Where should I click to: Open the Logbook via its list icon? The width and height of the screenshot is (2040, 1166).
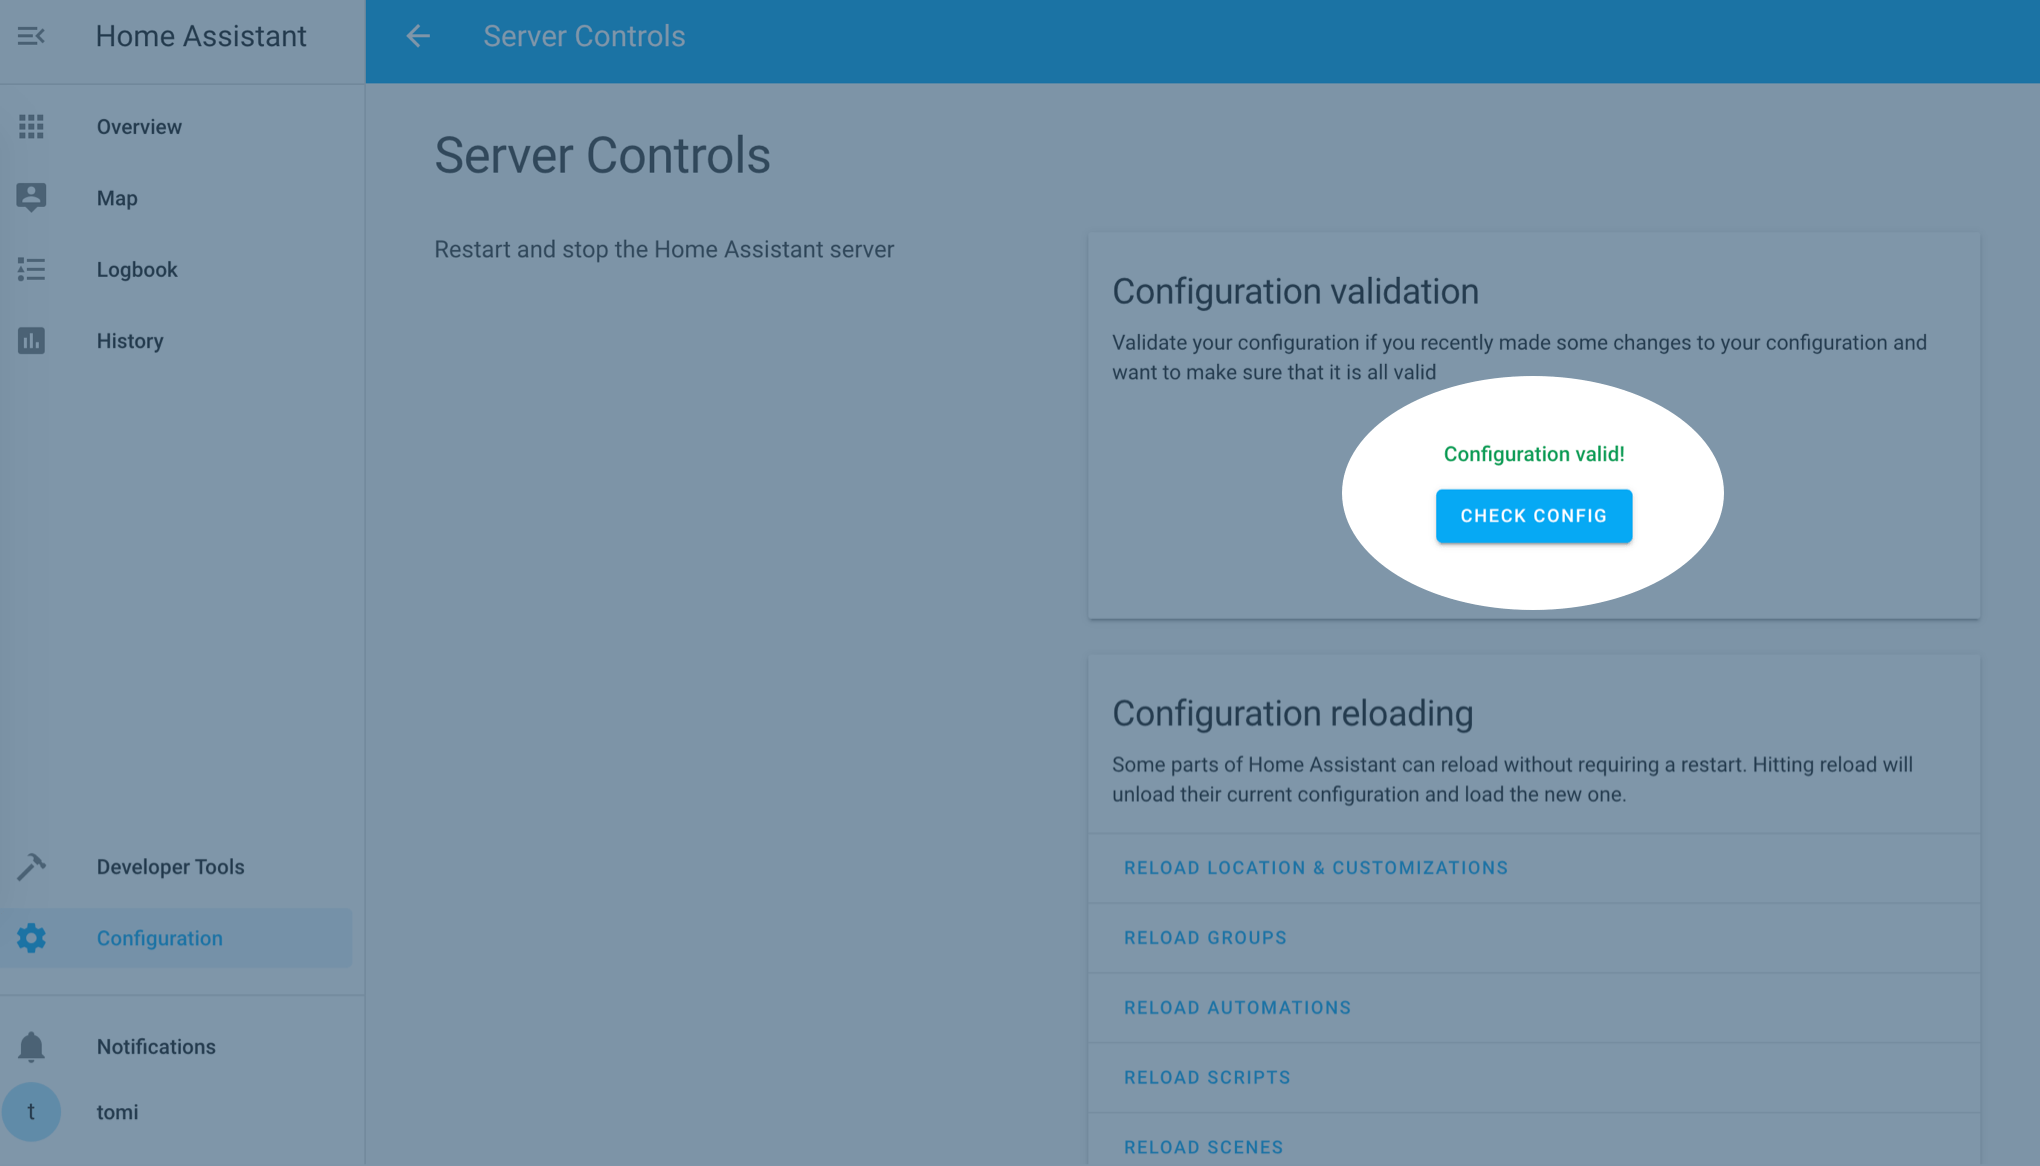(x=31, y=269)
